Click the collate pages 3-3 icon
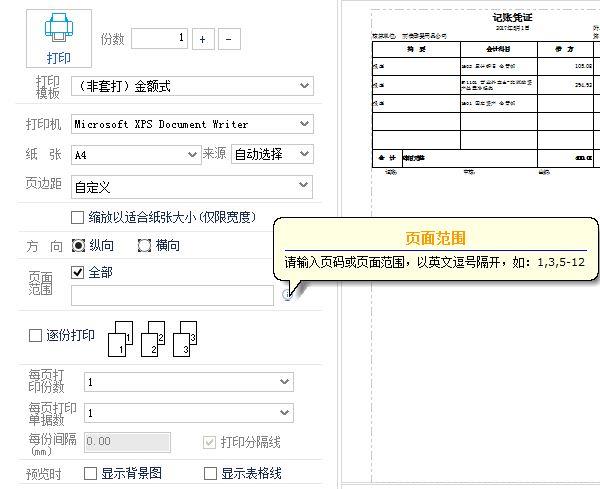The height and width of the screenshot is (489, 600). coord(185,339)
